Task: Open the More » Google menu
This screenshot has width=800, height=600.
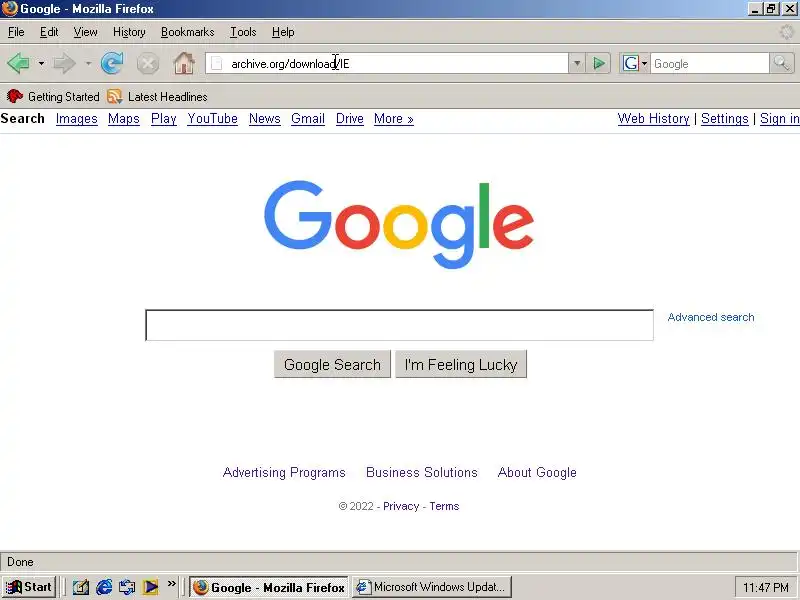Action: [x=393, y=119]
